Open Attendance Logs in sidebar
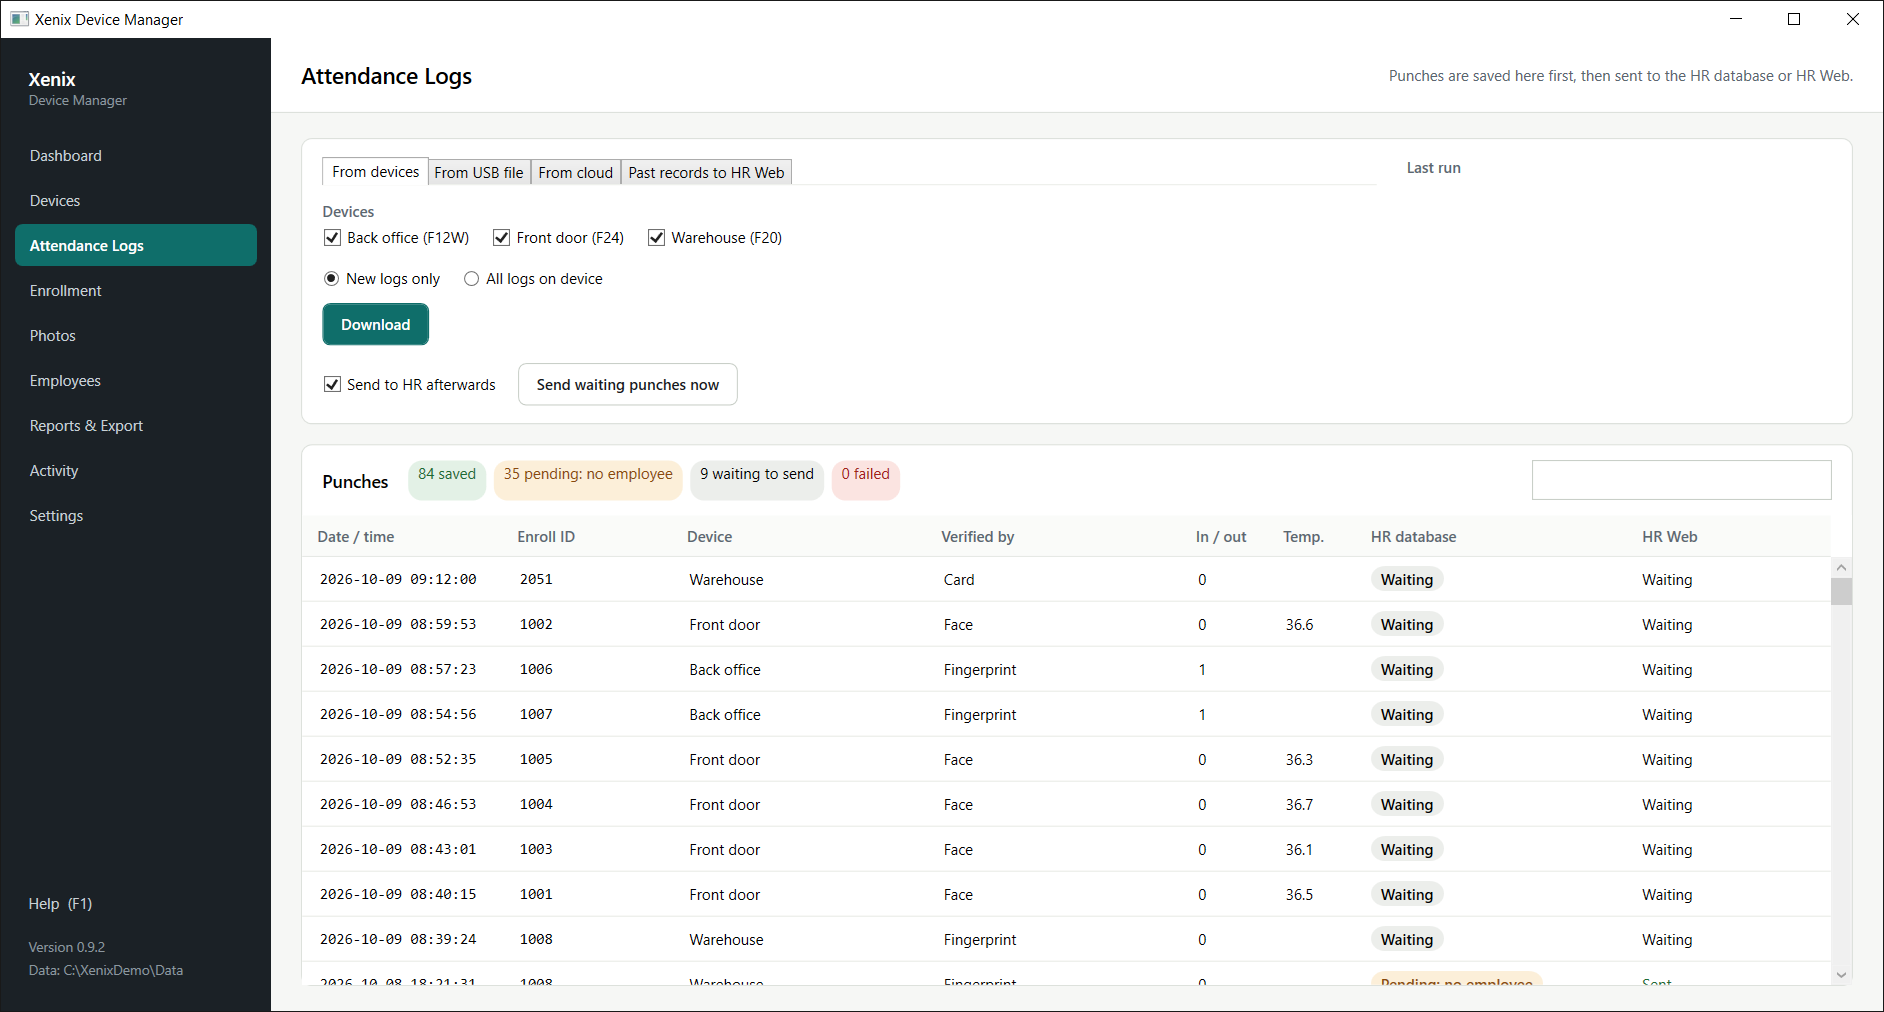Viewport: 1884px width, 1012px height. pos(136,245)
